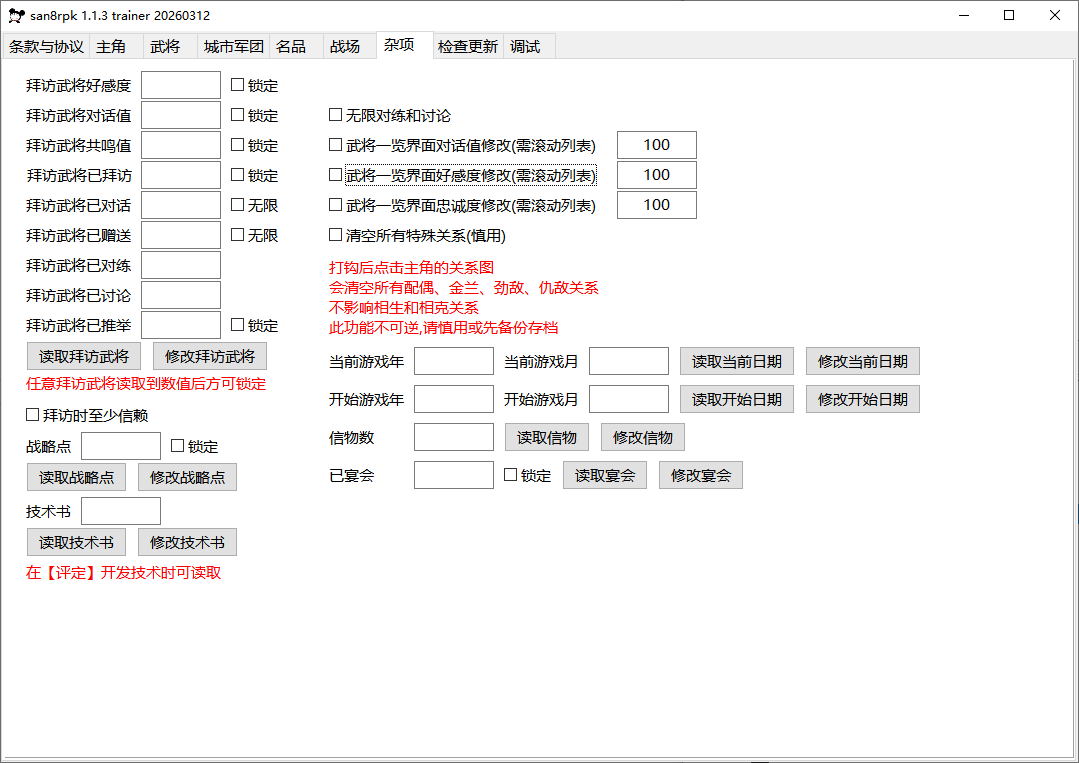The height and width of the screenshot is (763, 1079).
Task: Click 读取当前日期 button
Action: click(x=737, y=361)
